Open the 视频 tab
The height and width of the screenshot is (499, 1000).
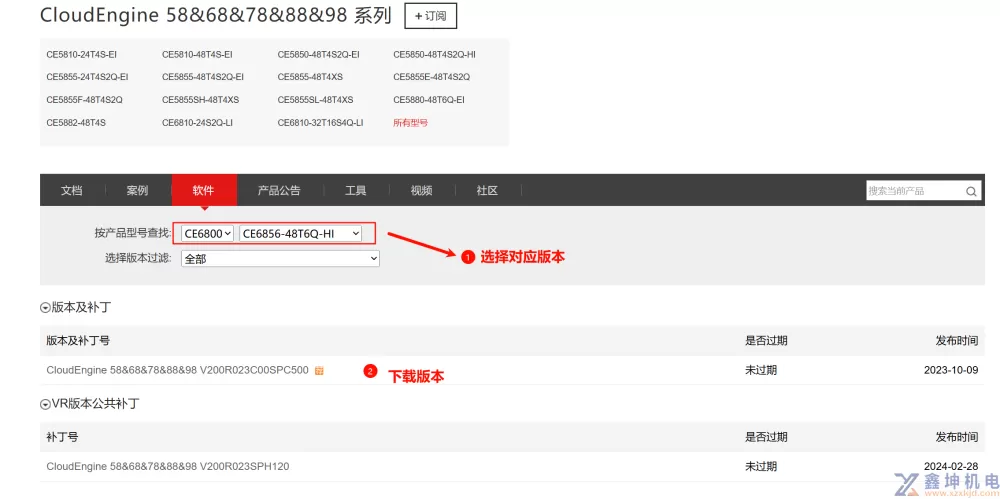click(421, 190)
